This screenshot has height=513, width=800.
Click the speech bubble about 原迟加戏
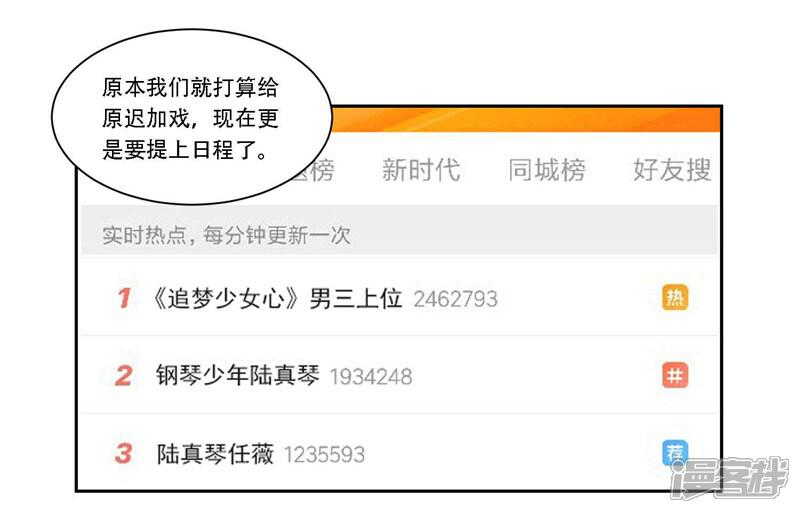click(x=192, y=117)
